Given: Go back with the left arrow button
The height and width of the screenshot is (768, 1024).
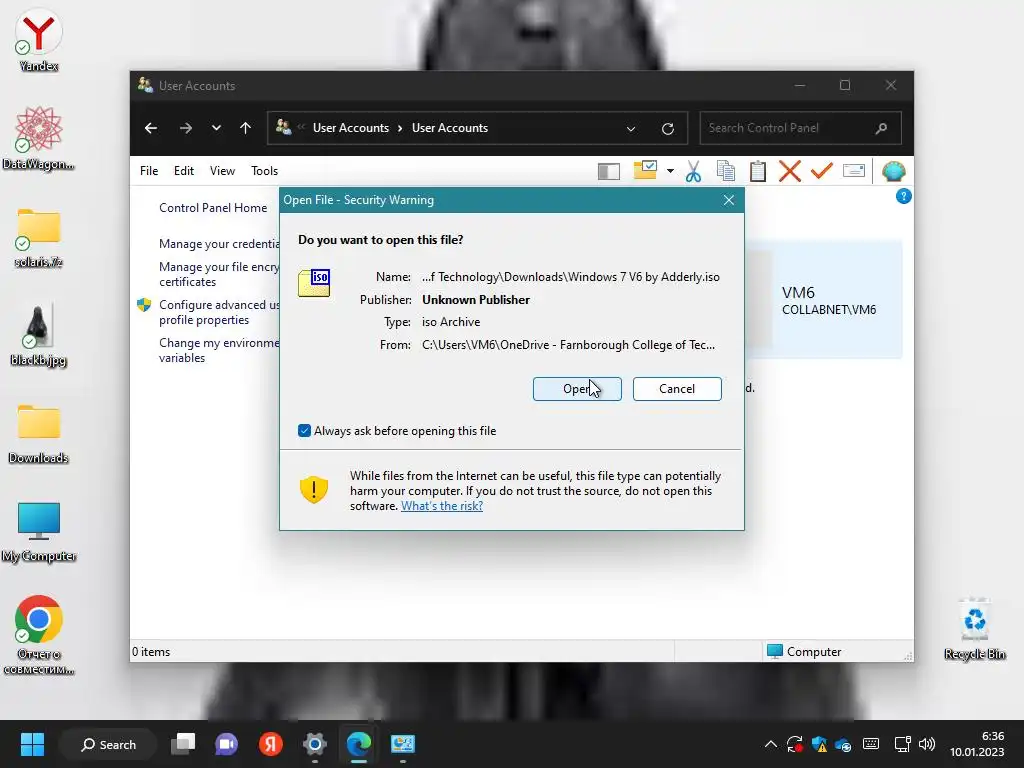Looking at the screenshot, I should tap(151, 128).
